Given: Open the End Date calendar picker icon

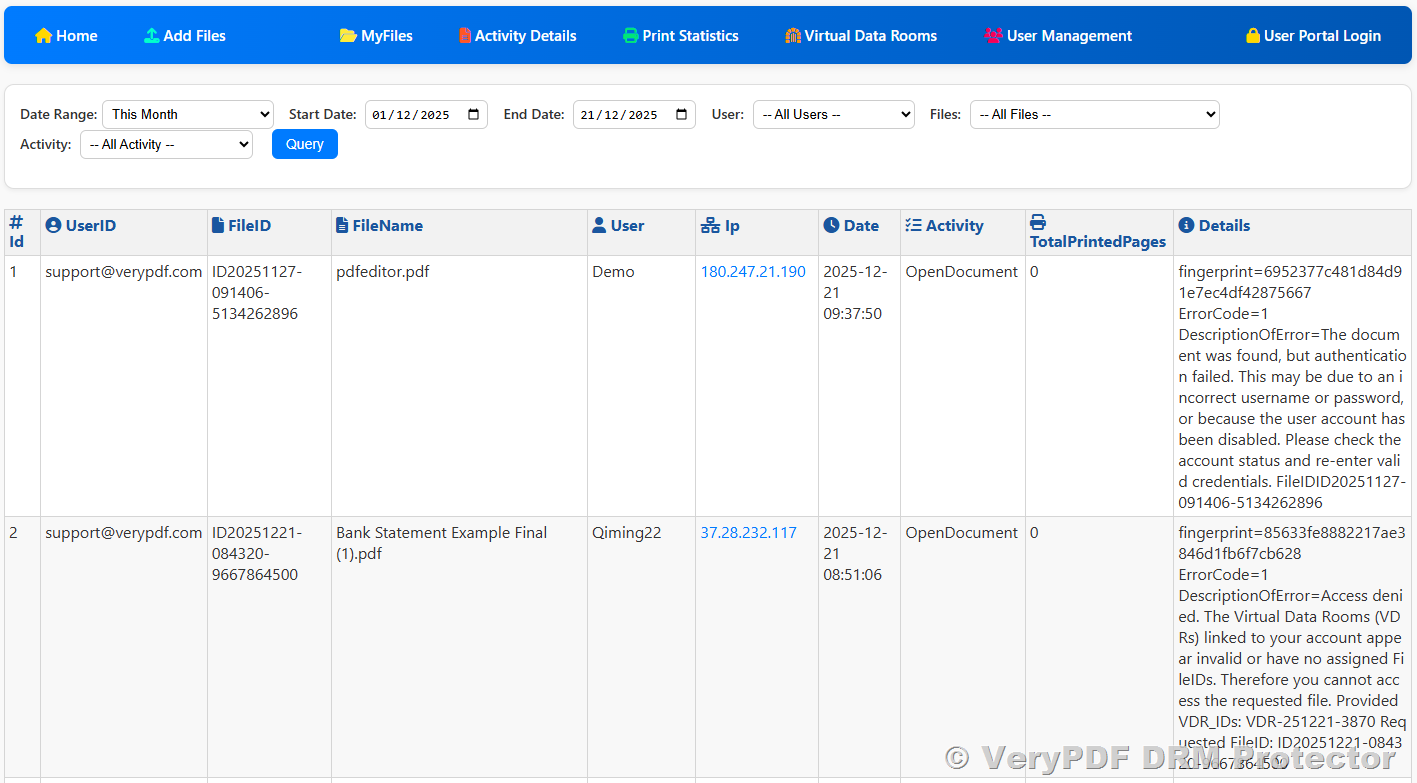Looking at the screenshot, I should (682, 114).
